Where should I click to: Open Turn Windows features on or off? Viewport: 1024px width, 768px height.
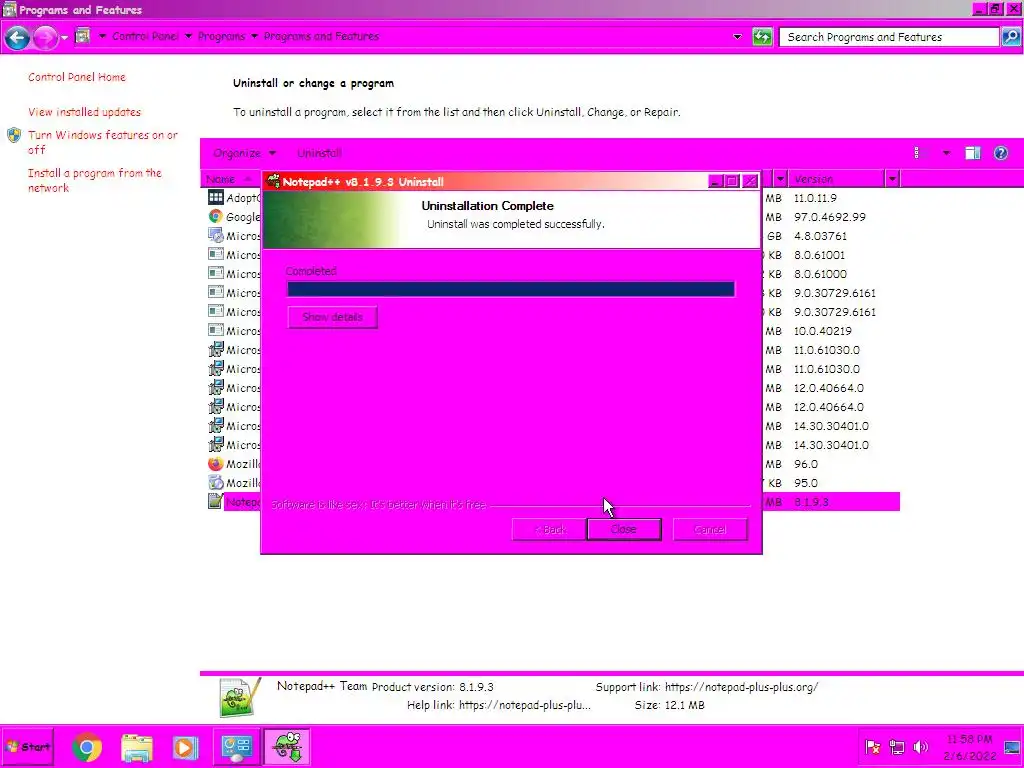[x=103, y=142]
